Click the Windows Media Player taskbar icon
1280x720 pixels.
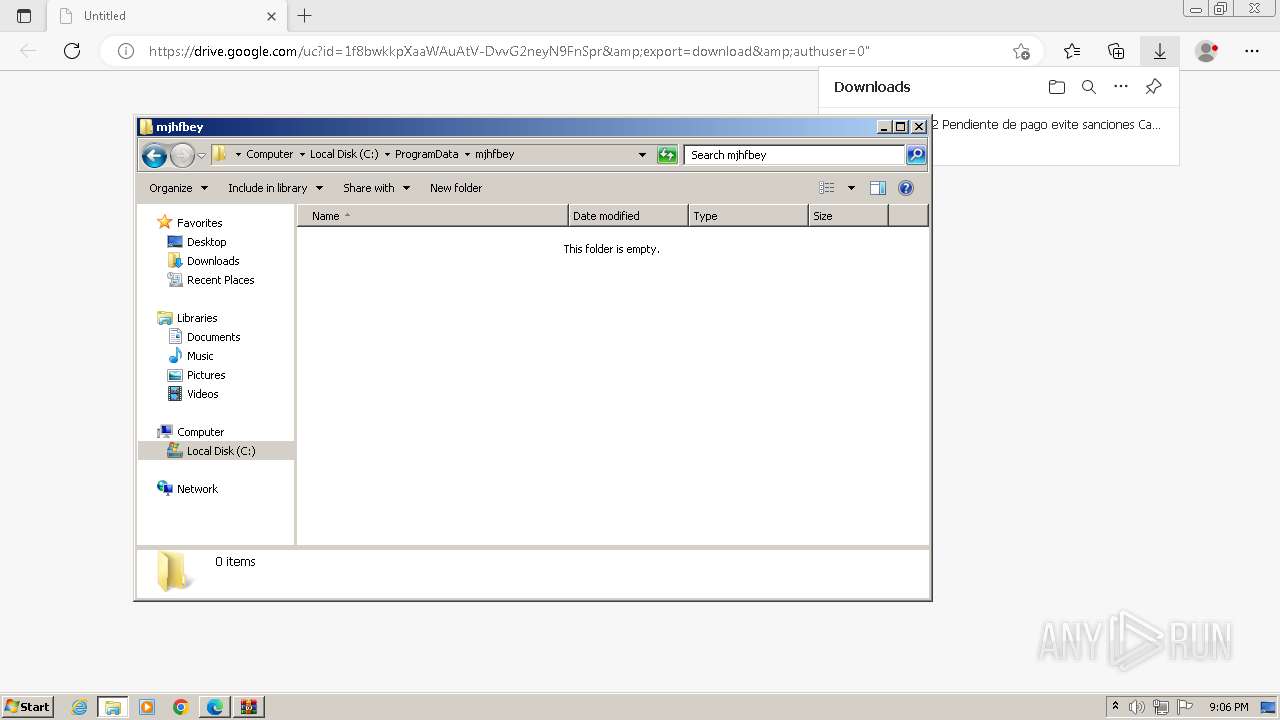147,707
